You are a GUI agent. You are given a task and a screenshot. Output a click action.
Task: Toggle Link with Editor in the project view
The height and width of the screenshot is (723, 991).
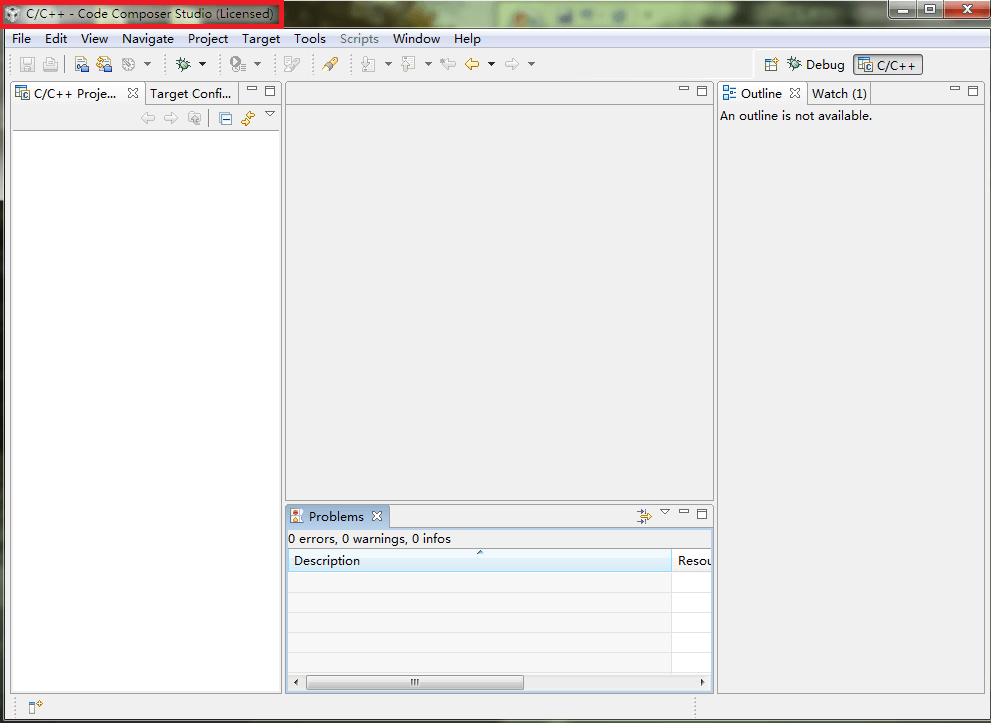(x=248, y=119)
